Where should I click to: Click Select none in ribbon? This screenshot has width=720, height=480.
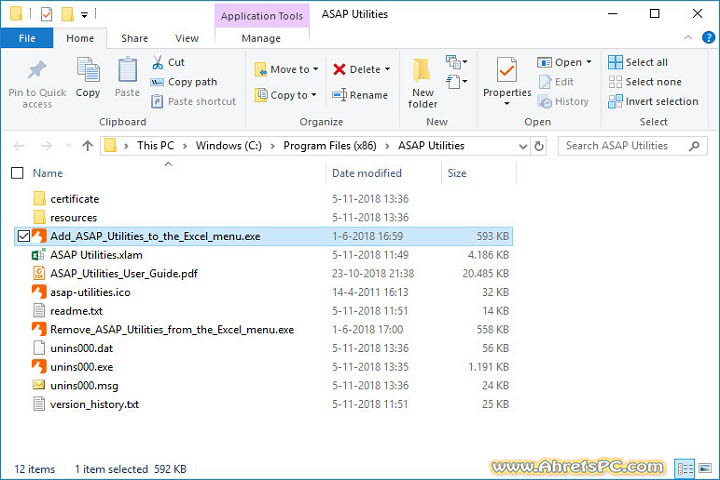645,82
